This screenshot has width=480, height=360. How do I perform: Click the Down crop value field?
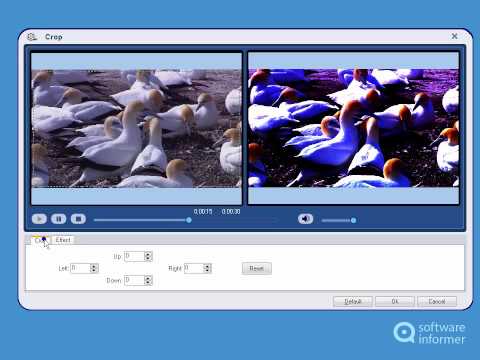pyautogui.click(x=134, y=280)
